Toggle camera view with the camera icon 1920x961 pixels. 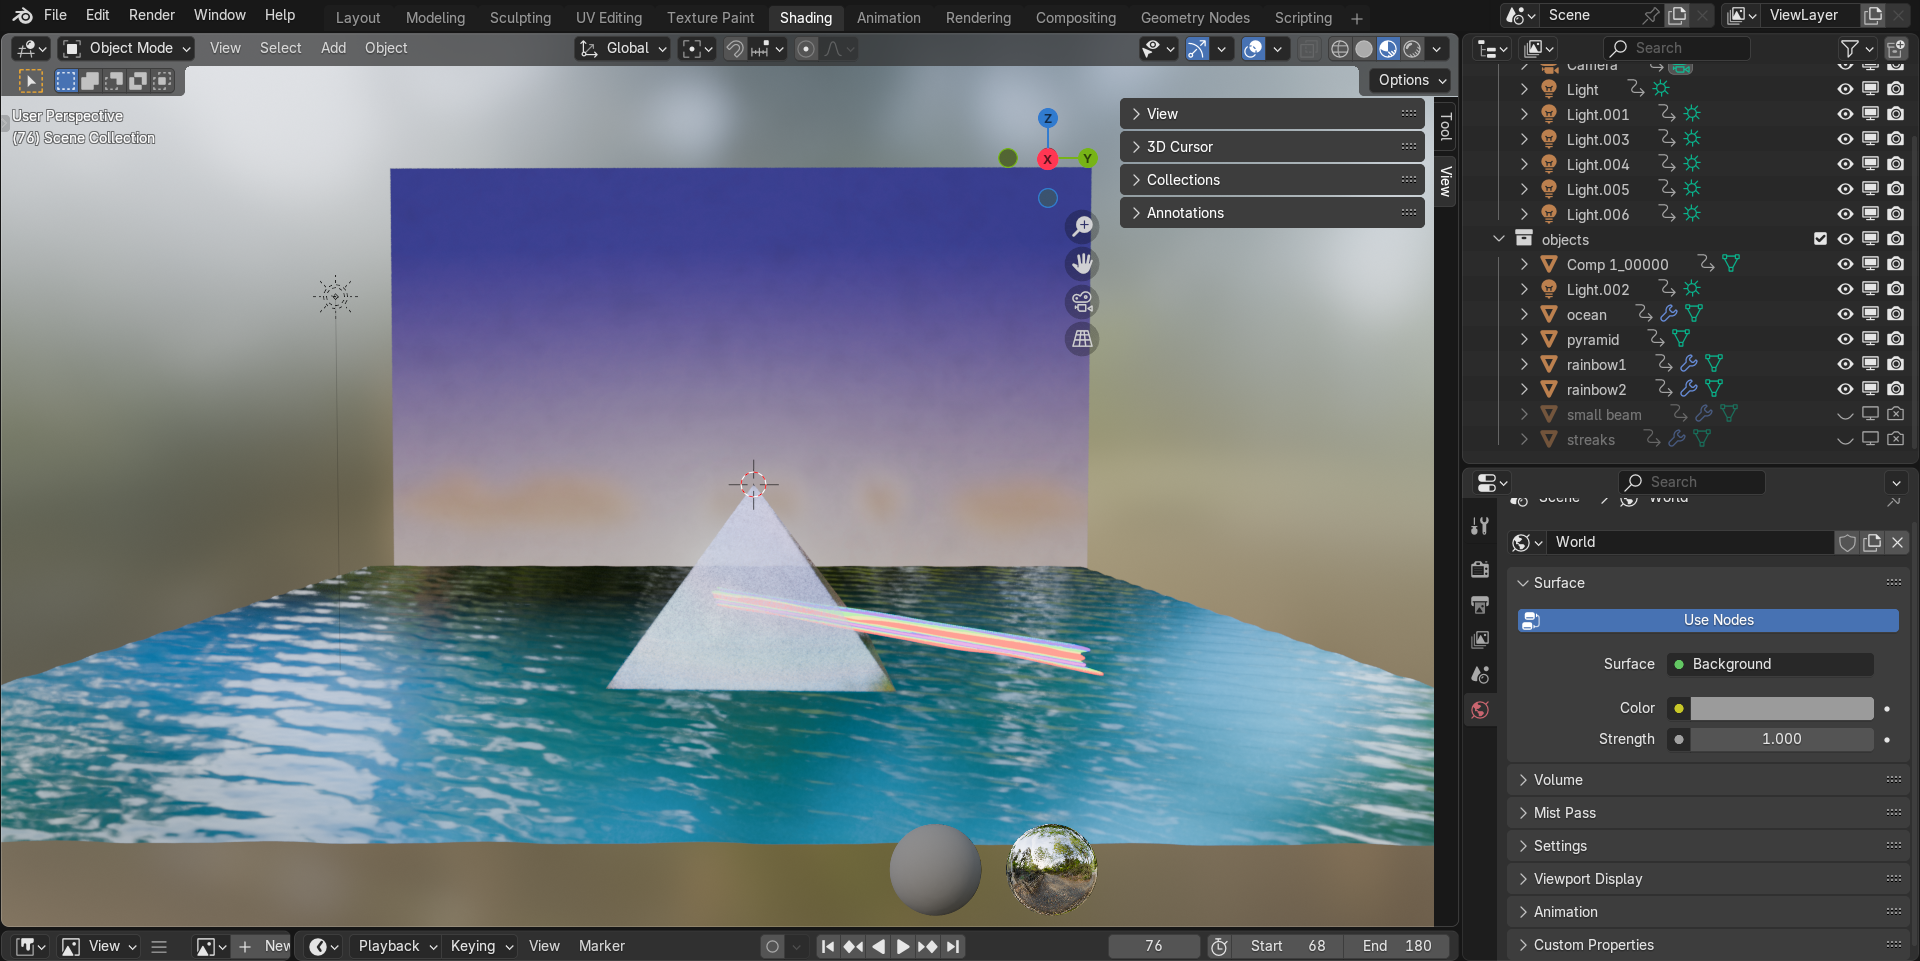click(1082, 302)
